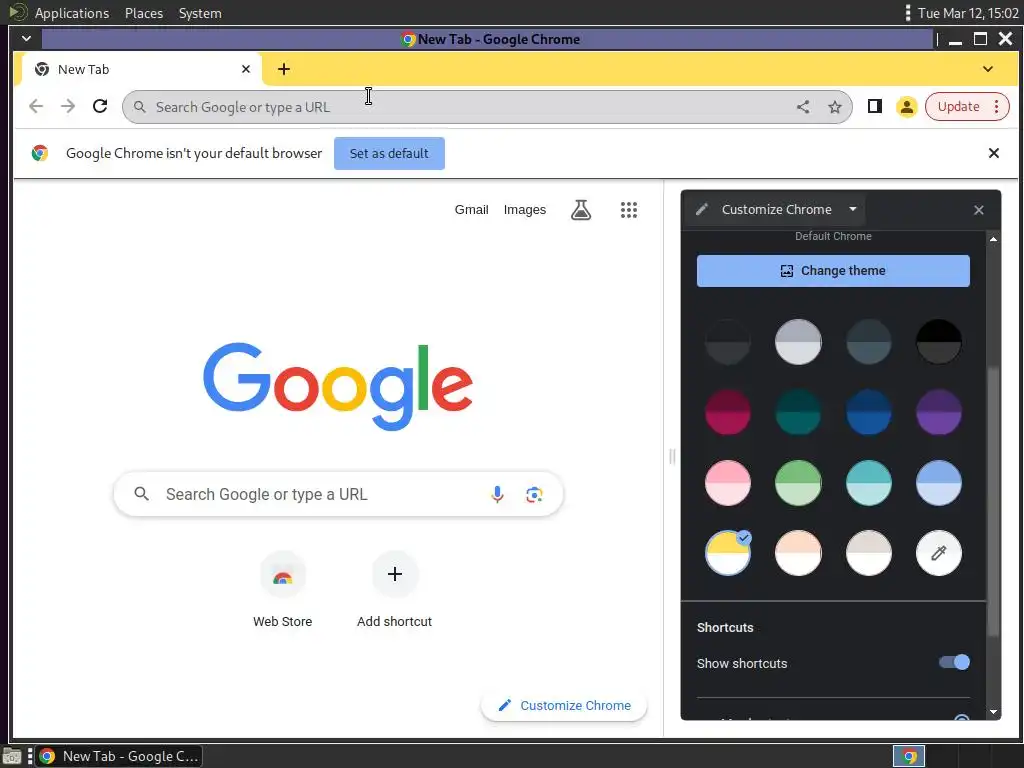This screenshot has height=768, width=1024.
Task: Select the peach color swatch
Action: [x=798, y=553]
